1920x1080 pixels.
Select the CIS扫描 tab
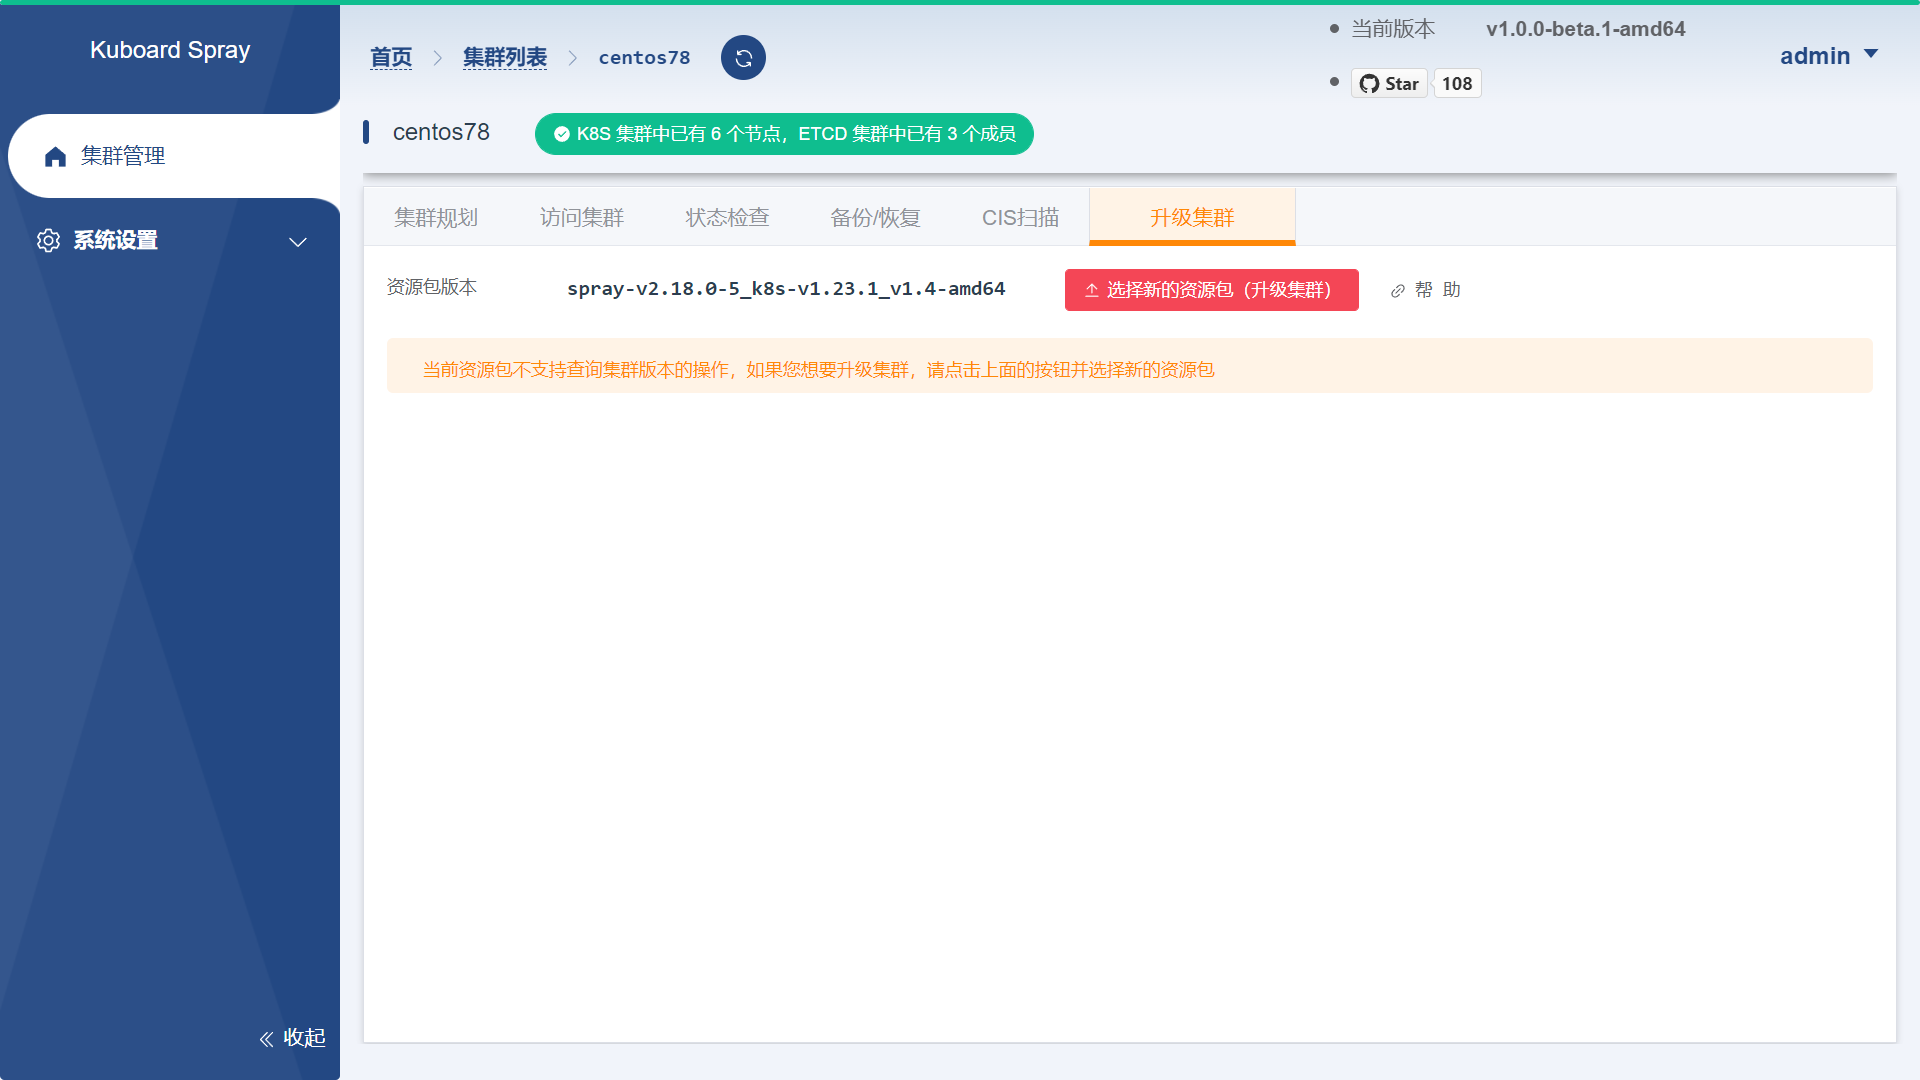click(x=1020, y=217)
